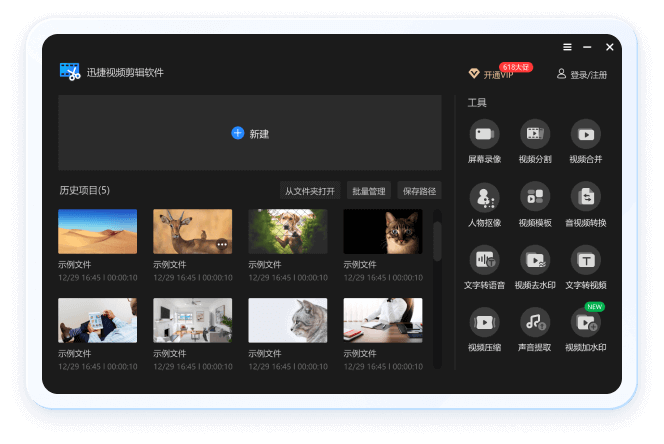The width and height of the screenshot is (664, 444).
Task: Open the three-dot menu on deer thumbnail
Action: 222,244
